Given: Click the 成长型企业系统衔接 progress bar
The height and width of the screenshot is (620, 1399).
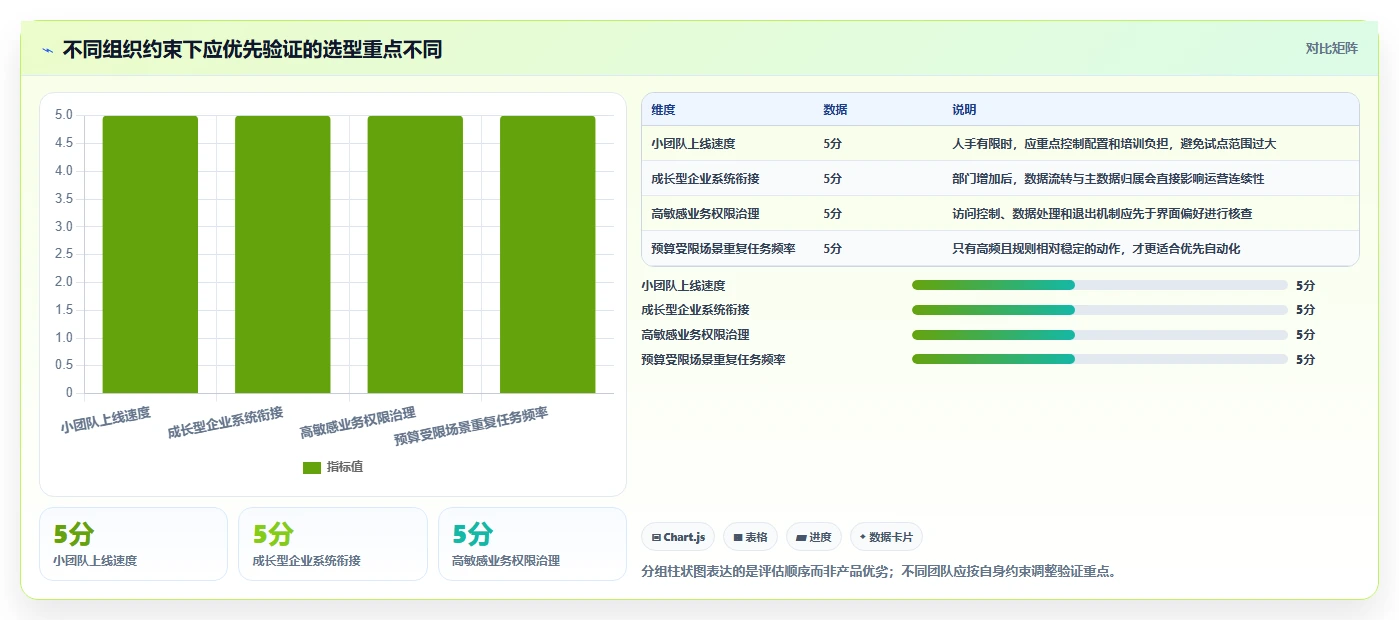Looking at the screenshot, I should (x=1099, y=310).
